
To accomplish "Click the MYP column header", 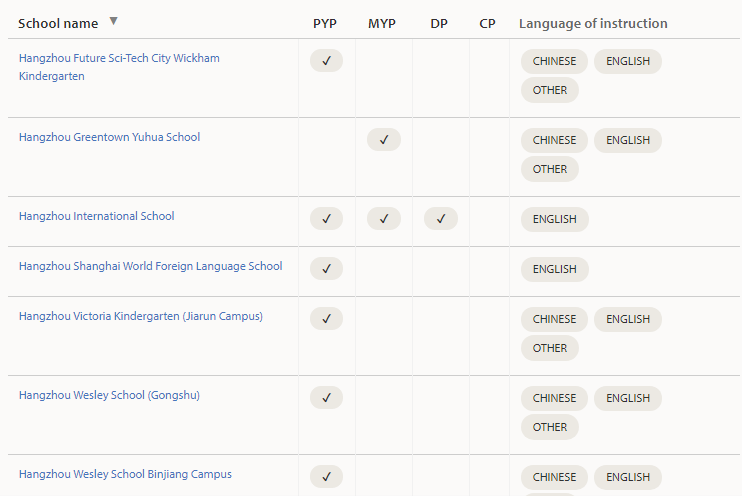I will tap(382, 24).
